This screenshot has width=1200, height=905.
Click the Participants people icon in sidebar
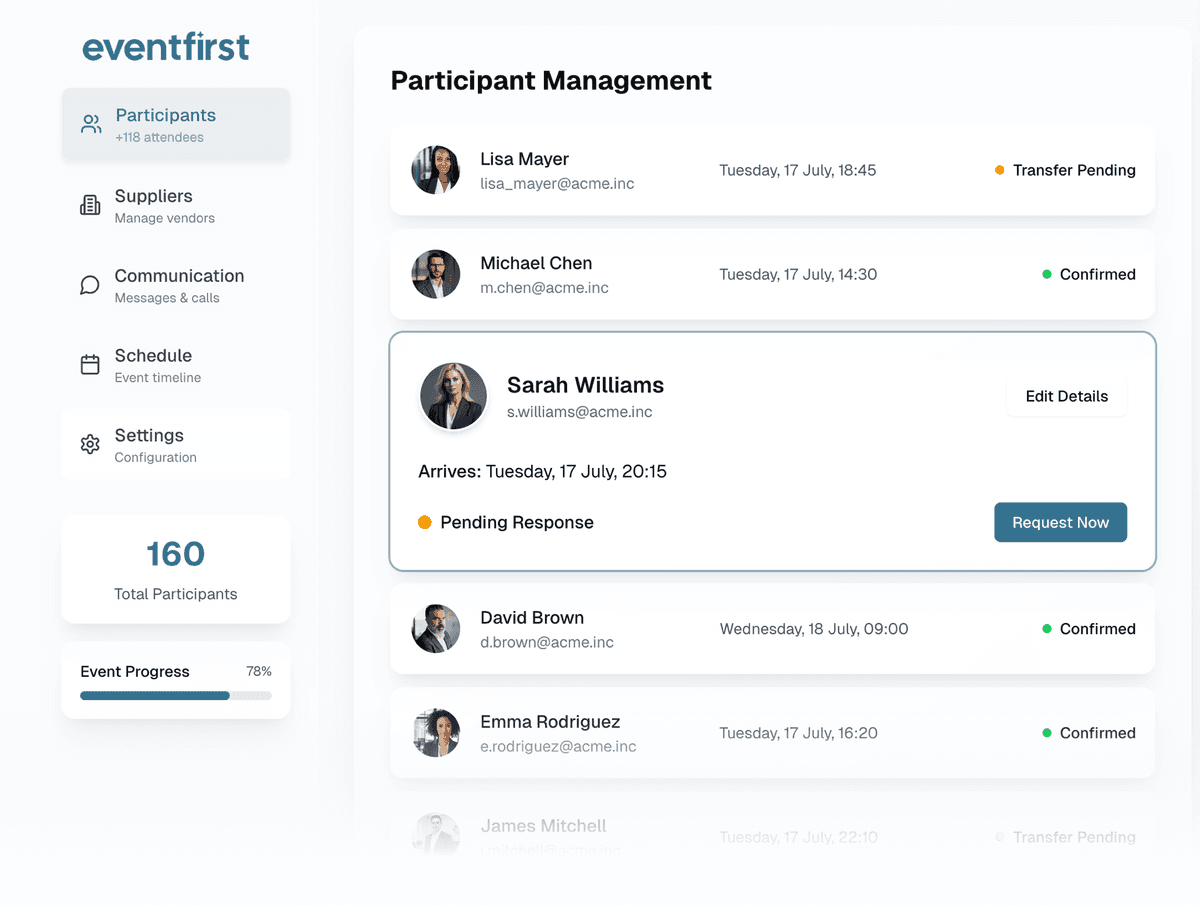click(x=91, y=124)
